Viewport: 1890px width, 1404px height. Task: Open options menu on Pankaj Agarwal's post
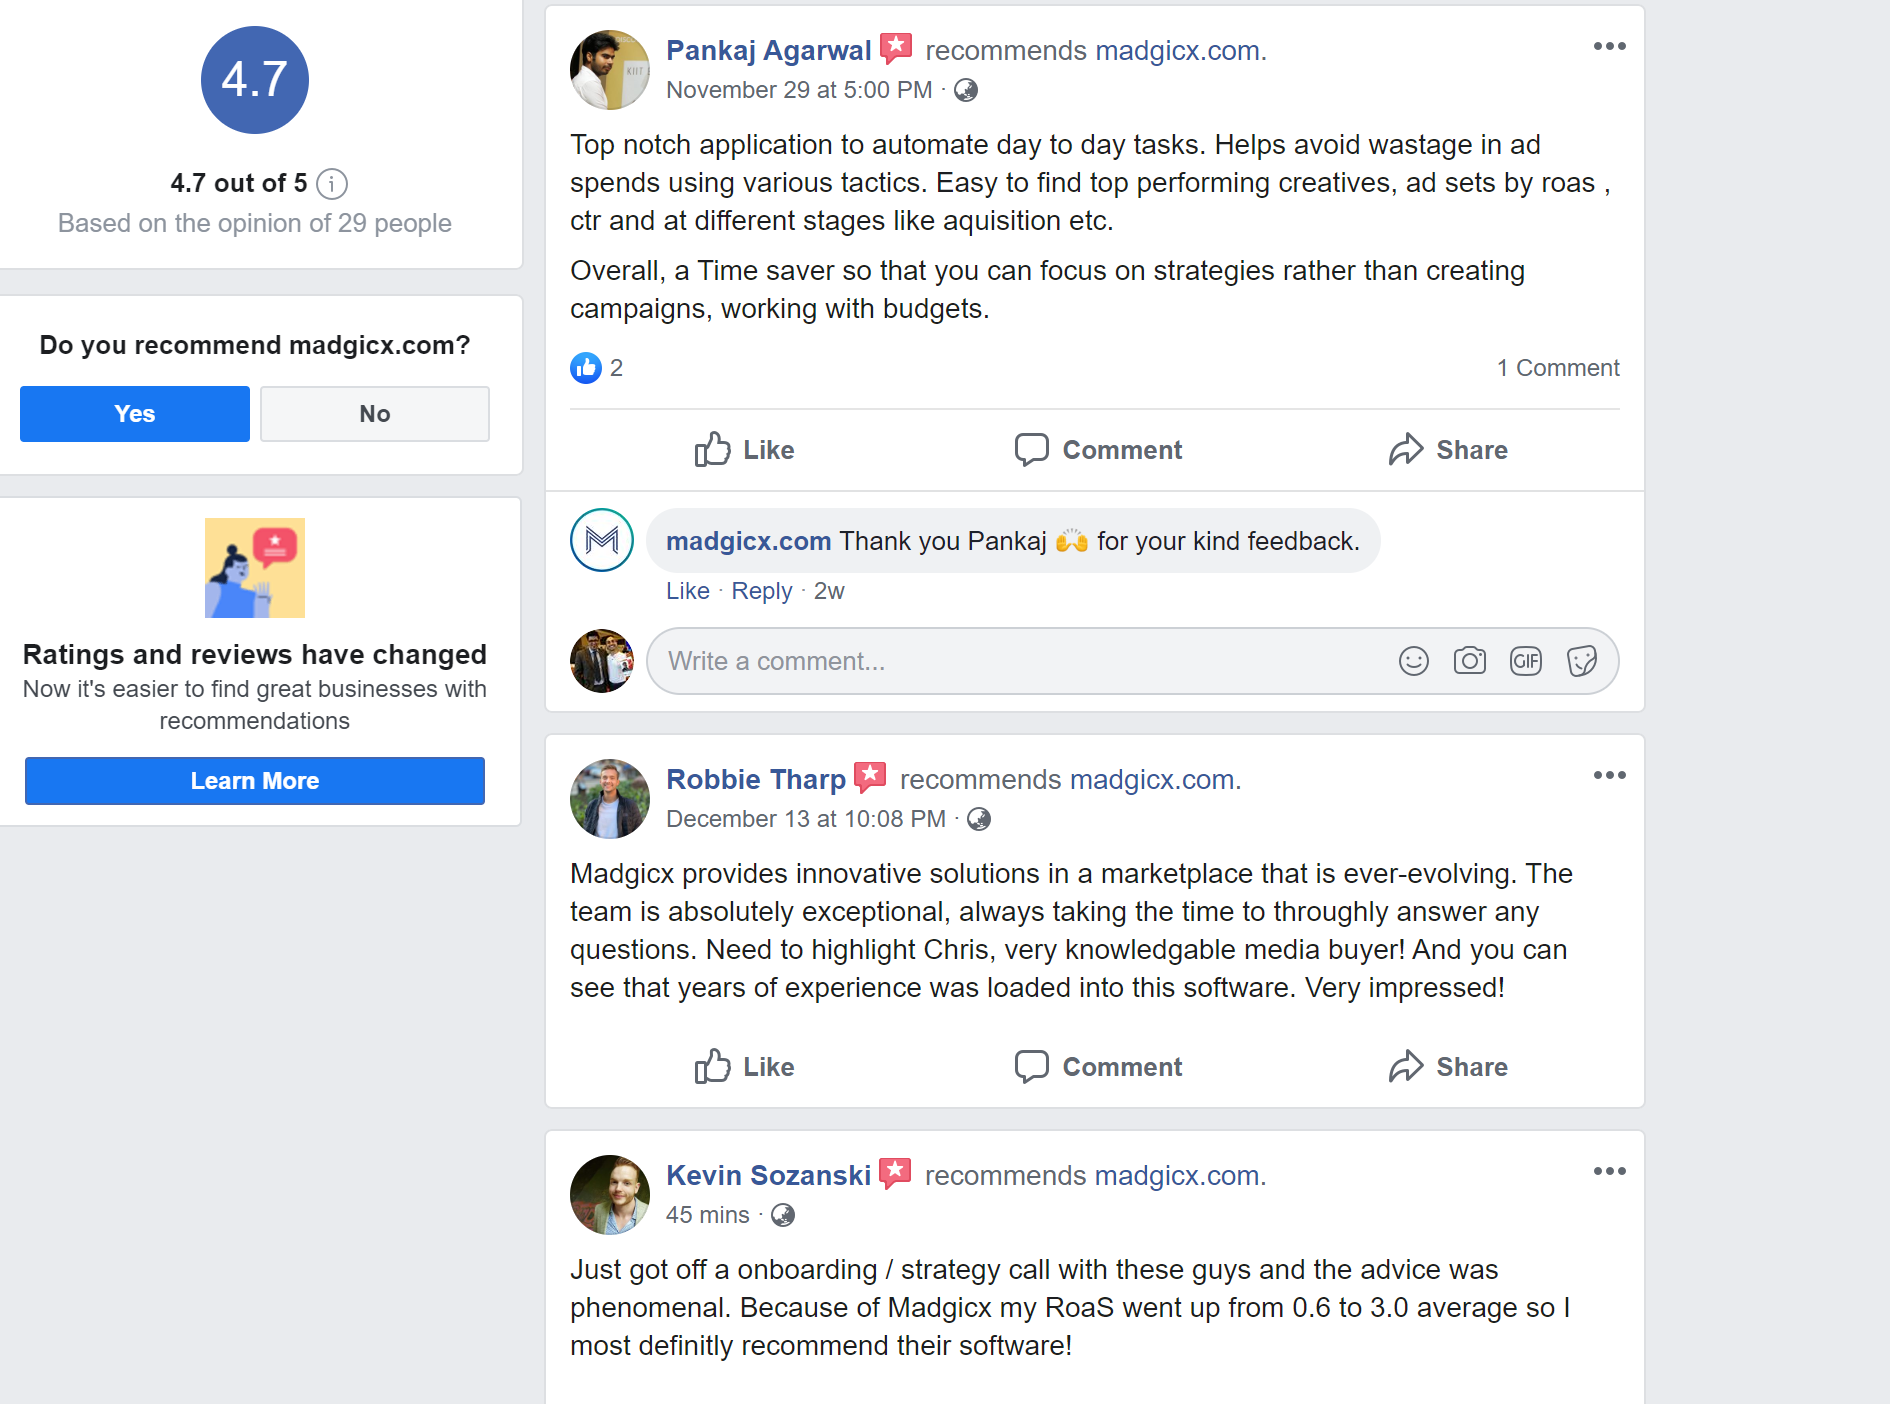pos(1609,47)
